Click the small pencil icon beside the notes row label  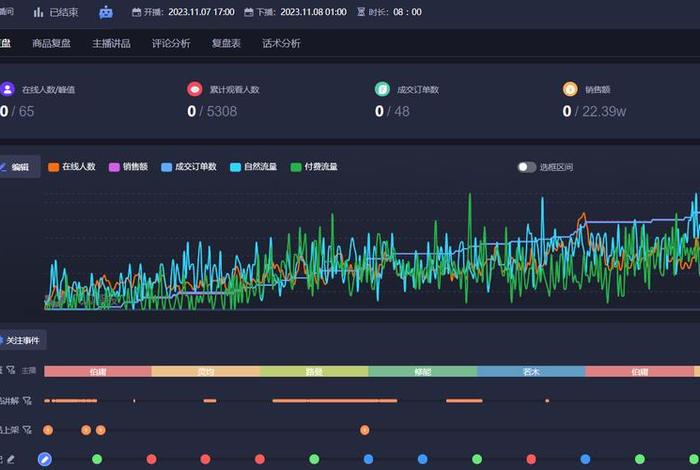point(11,459)
